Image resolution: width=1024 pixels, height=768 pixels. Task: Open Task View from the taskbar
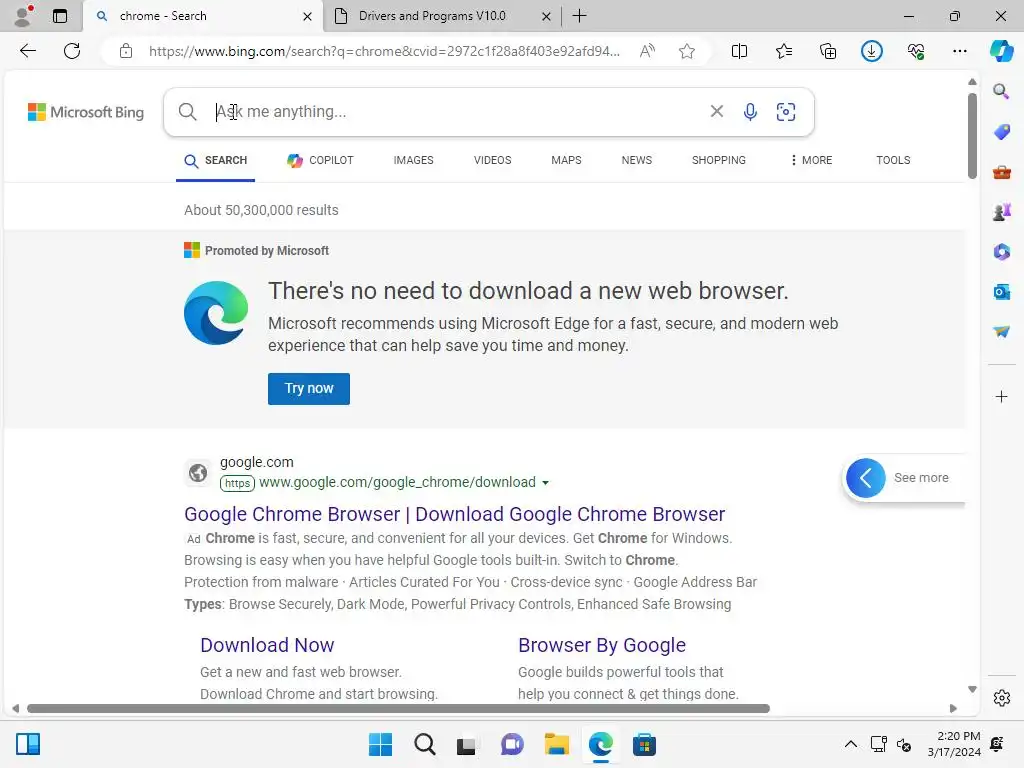click(x=466, y=745)
